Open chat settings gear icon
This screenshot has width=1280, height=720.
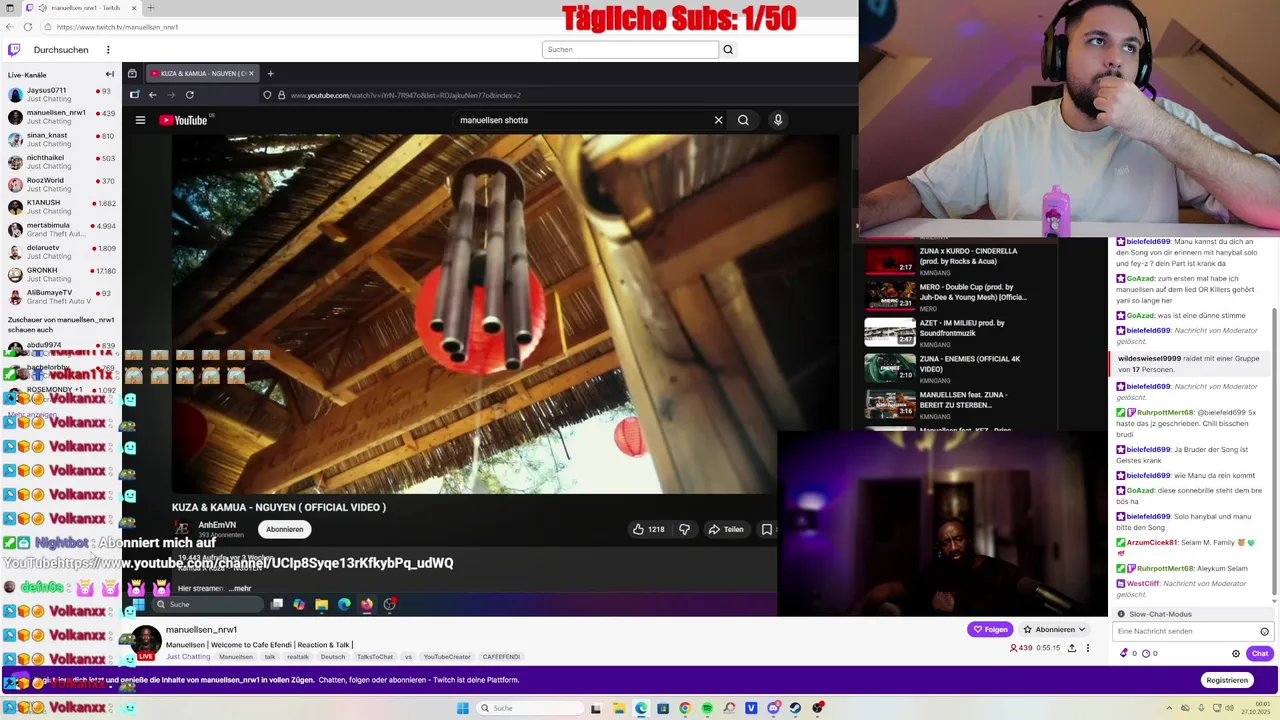tap(1236, 653)
